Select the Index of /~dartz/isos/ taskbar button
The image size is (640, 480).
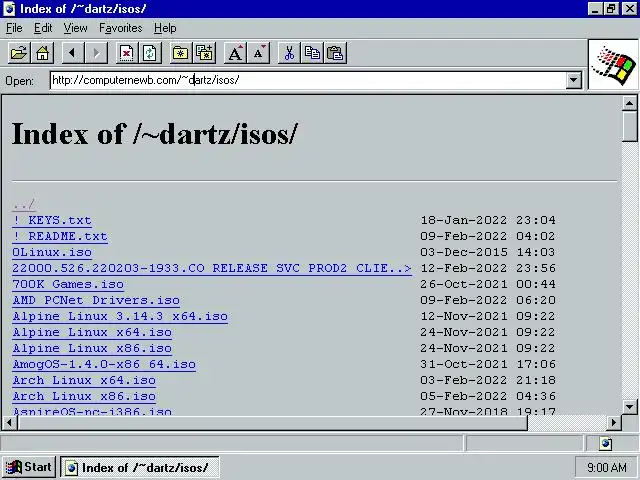click(x=140, y=467)
